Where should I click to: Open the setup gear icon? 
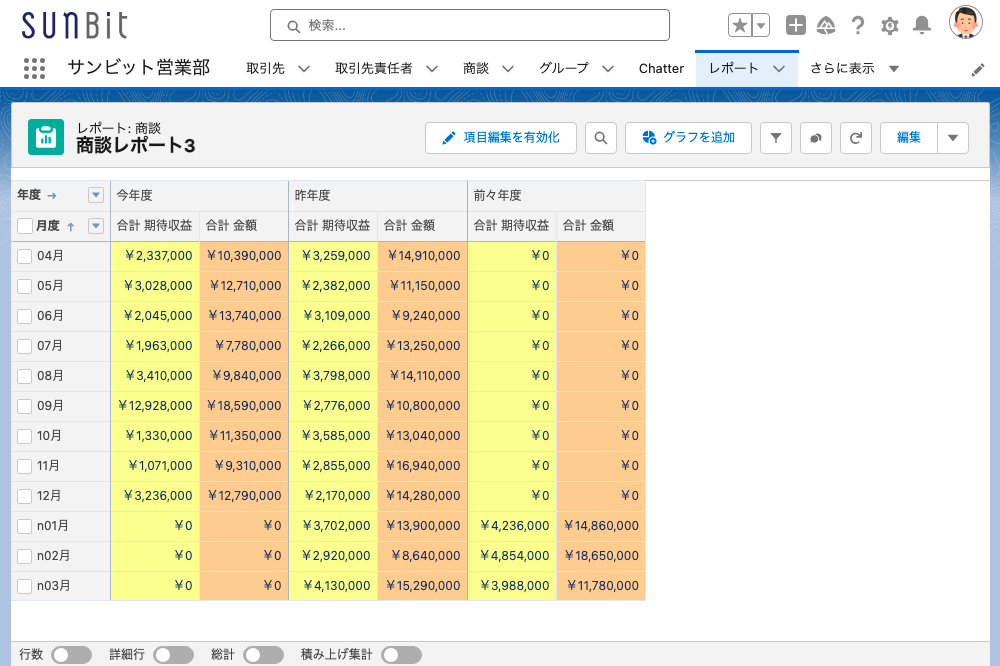click(x=890, y=26)
